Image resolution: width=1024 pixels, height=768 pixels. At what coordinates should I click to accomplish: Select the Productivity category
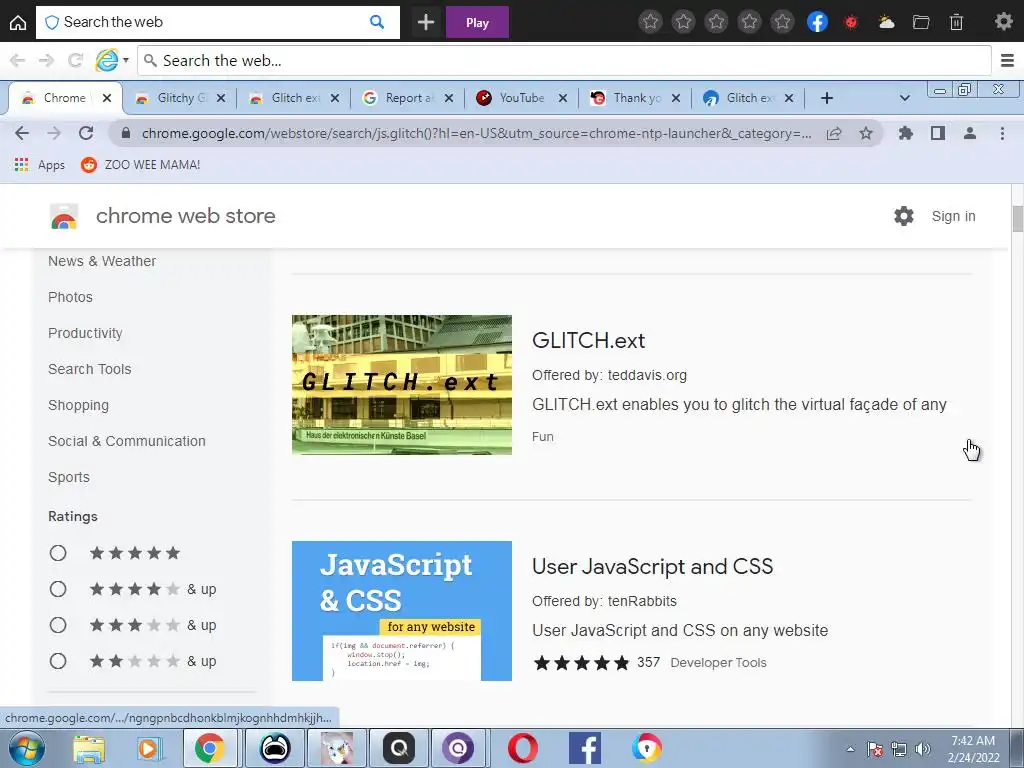(x=86, y=333)
